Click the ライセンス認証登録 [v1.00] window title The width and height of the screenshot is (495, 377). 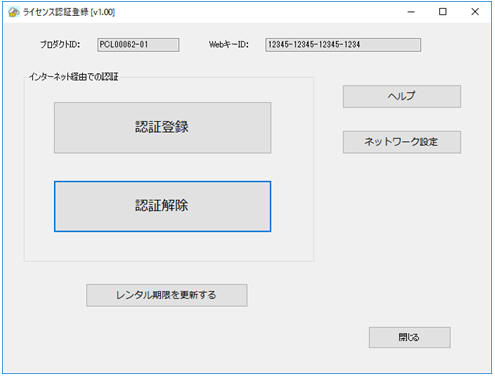[69, 12]
